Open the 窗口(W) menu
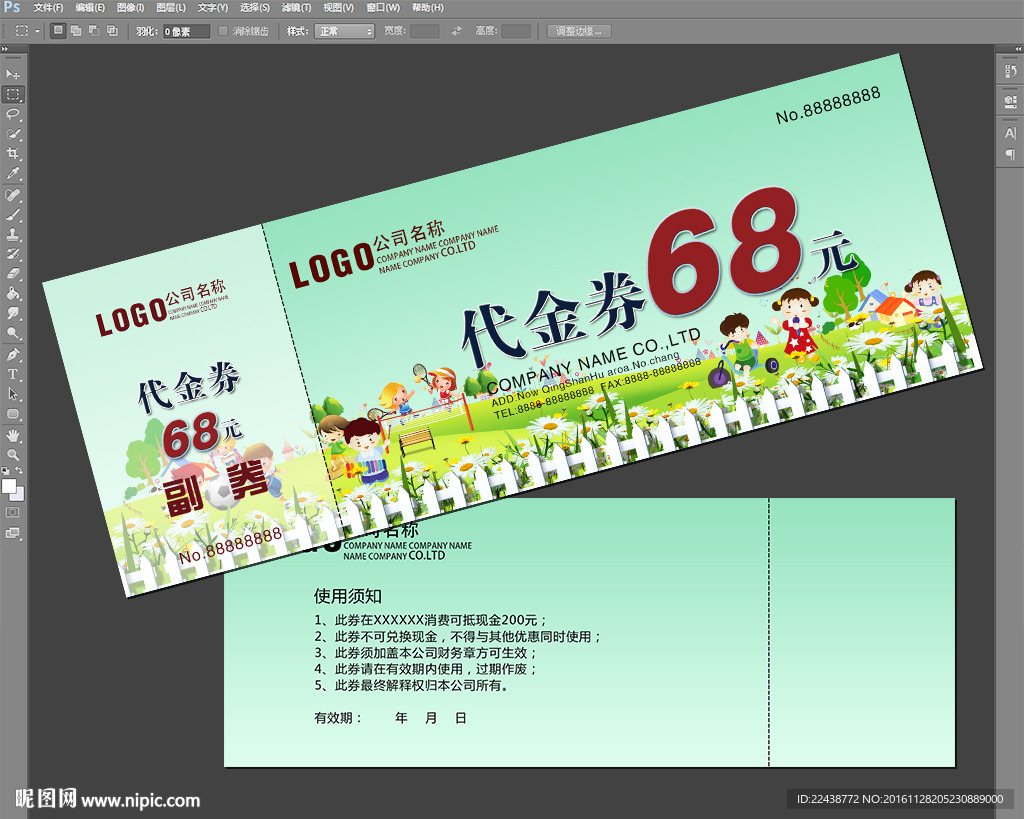 click(382, 8)
